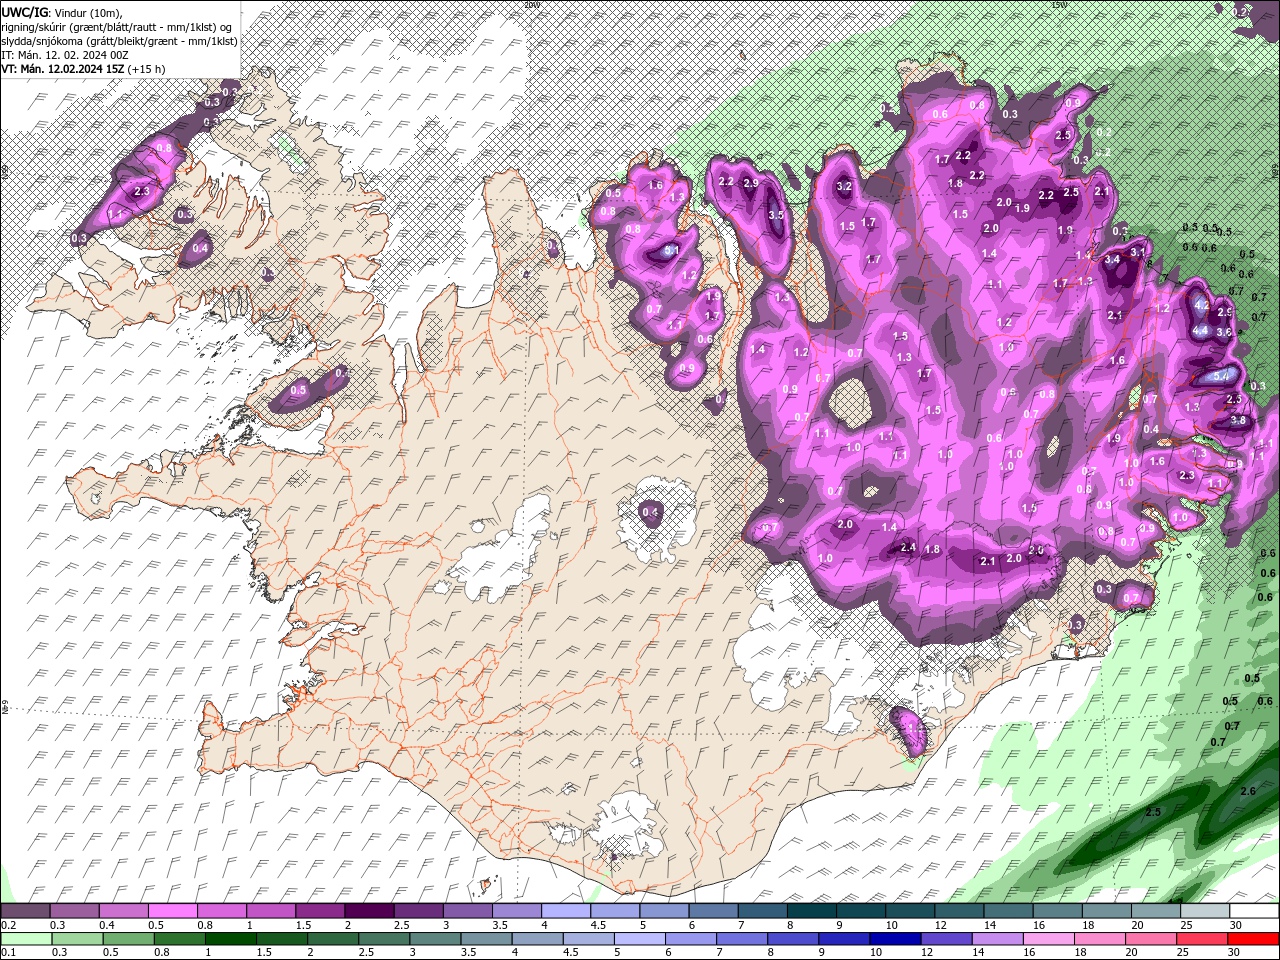Click the '3.4' snowfall value on the map
1280x960 pixels.
pyautogui.click(x=1112, y=259)
